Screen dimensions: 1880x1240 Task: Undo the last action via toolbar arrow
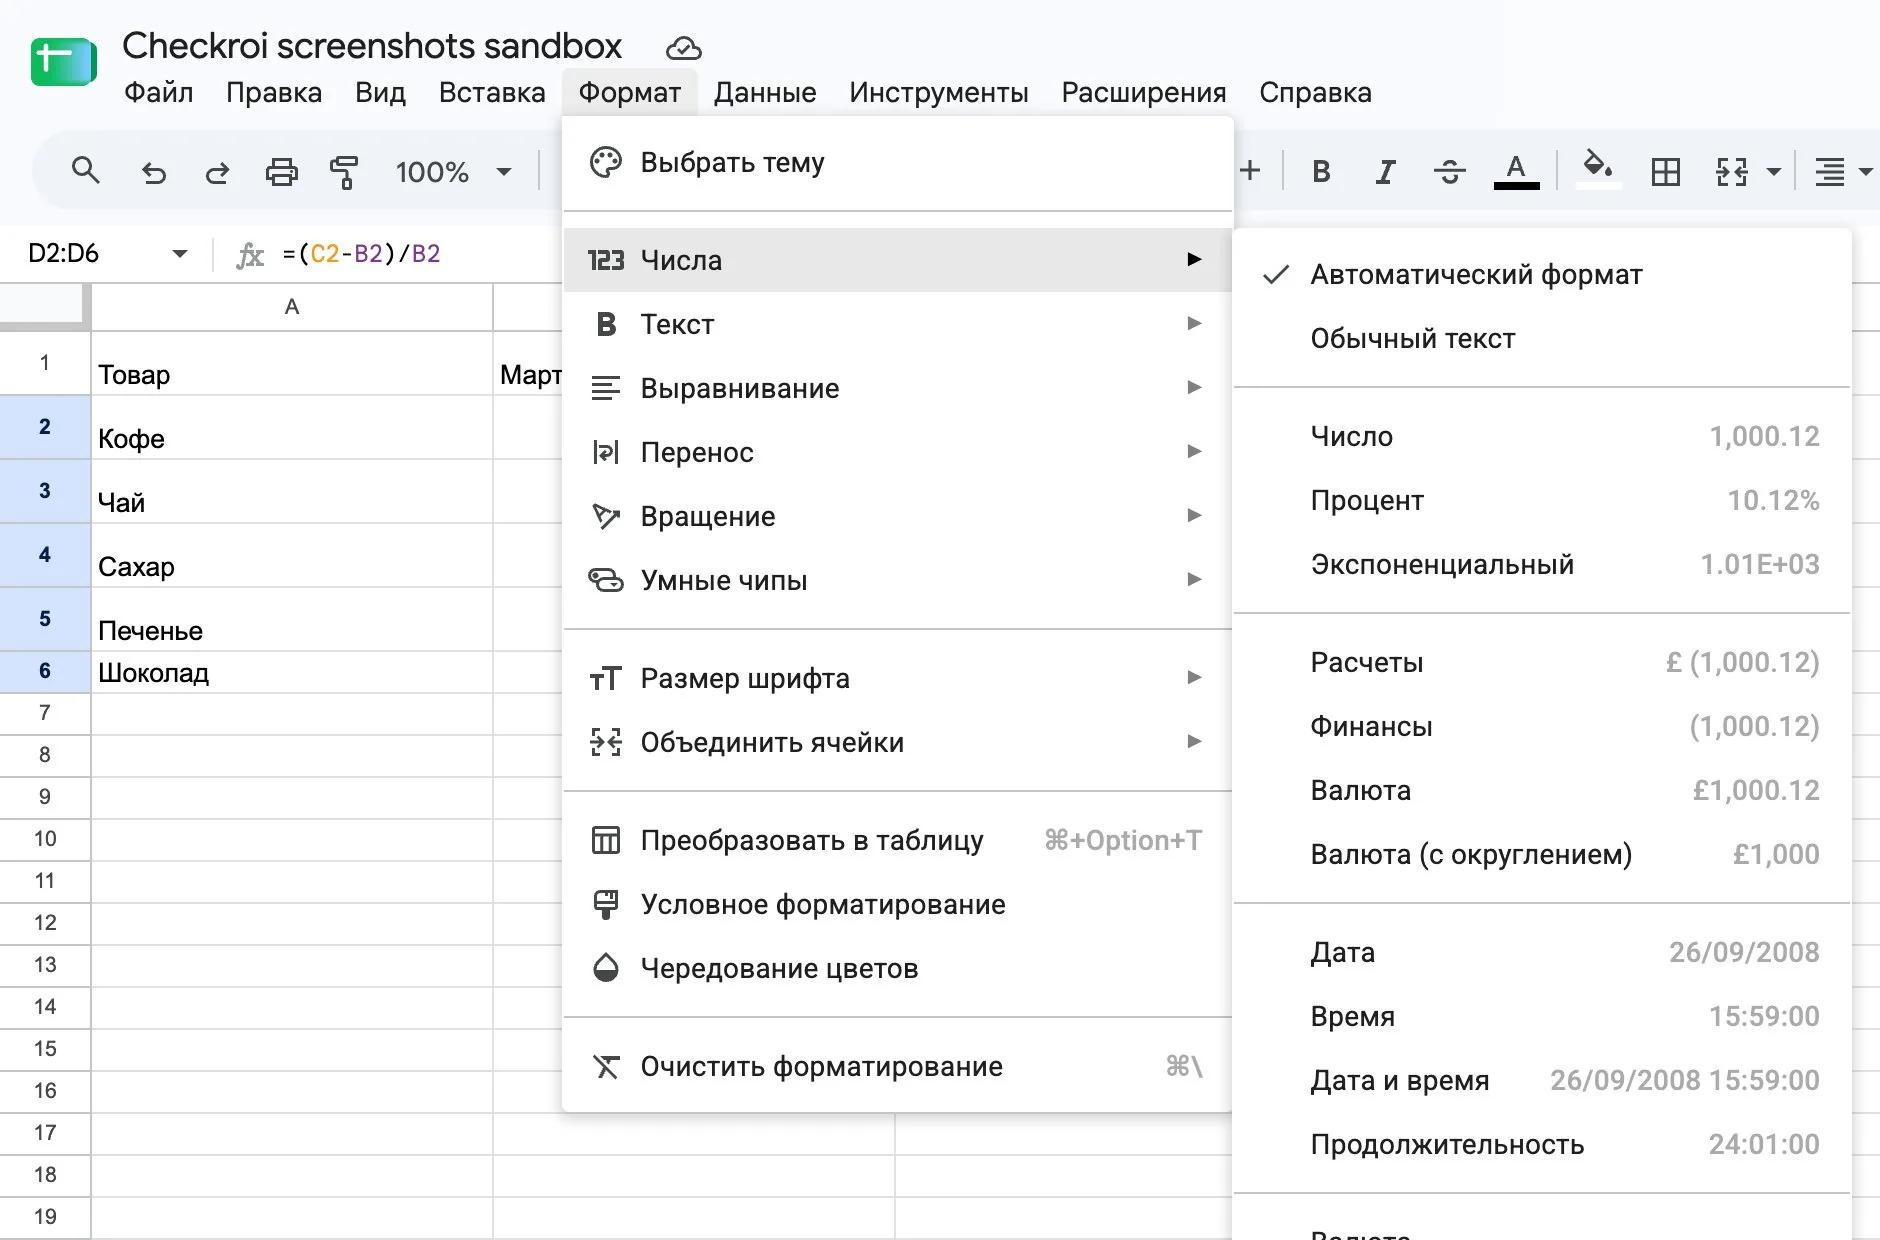tap(153, 172)
